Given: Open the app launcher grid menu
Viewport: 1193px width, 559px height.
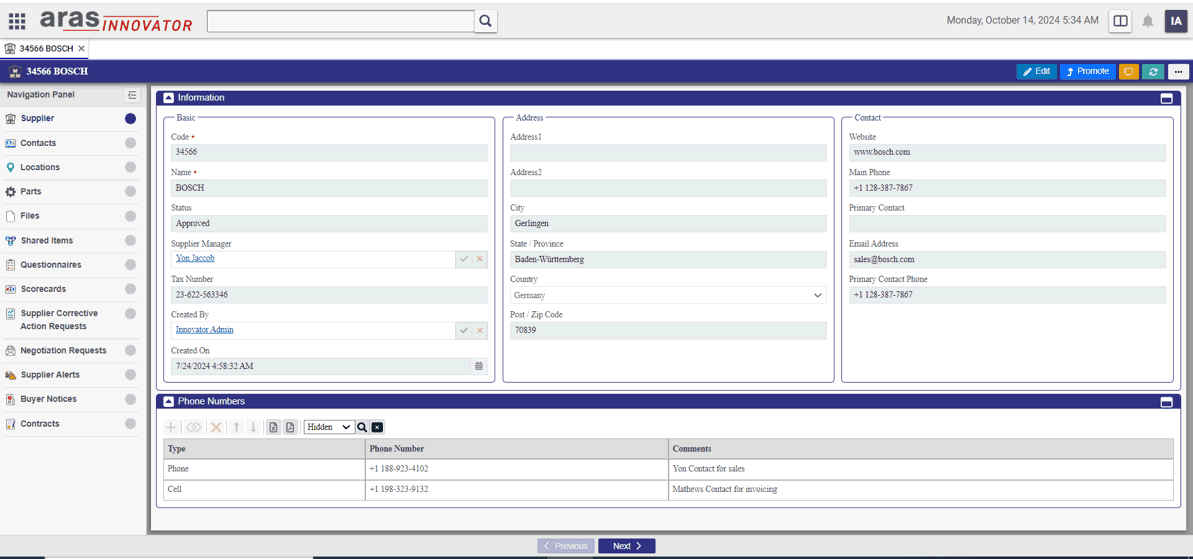Looking at the screenshot, I should 17,21.
